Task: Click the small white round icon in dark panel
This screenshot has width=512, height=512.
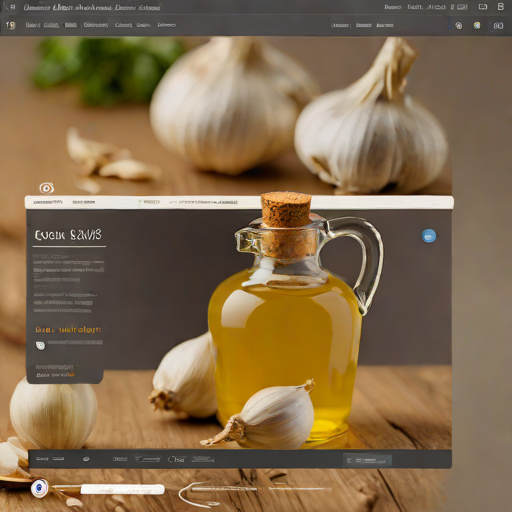Action: [40, 346]
